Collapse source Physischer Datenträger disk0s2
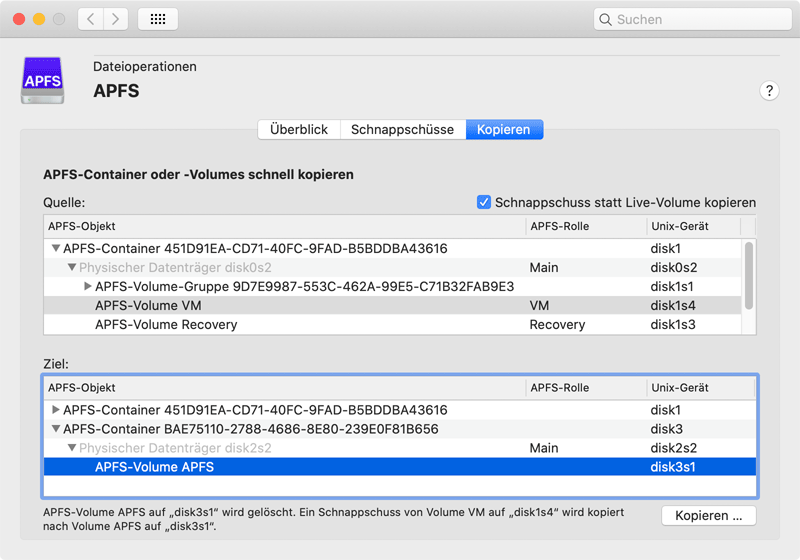The image size is (800, 560). pyautogui.click(x=72, y=267)
